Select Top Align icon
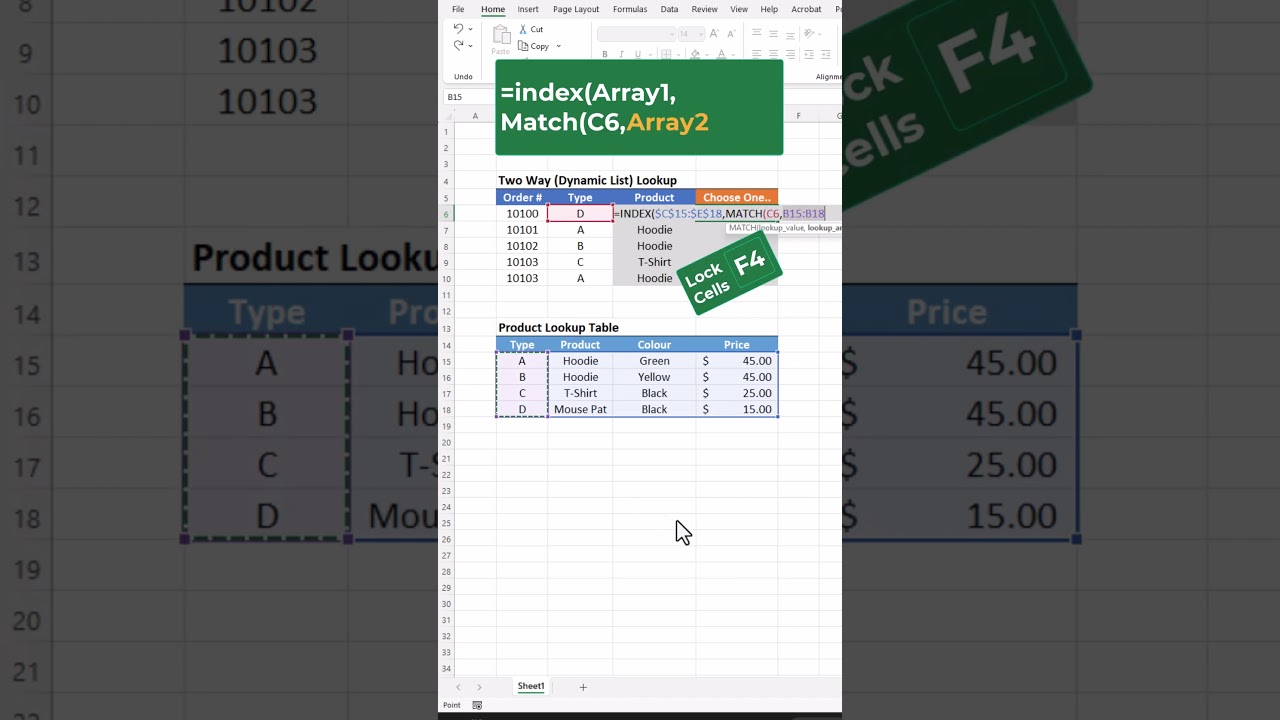 click(x=757, y=32)
